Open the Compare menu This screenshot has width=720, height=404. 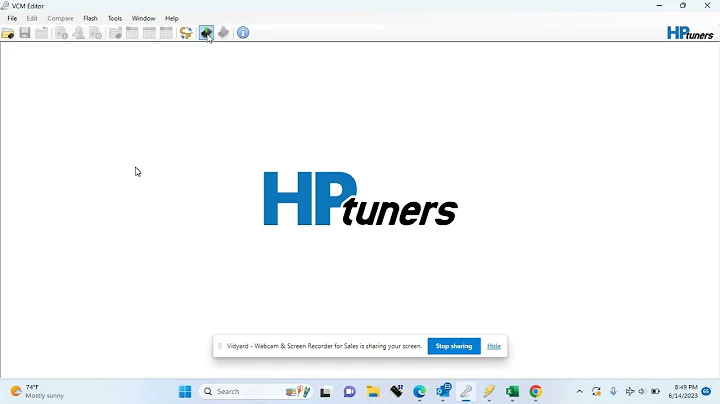[x=61, y=18]
